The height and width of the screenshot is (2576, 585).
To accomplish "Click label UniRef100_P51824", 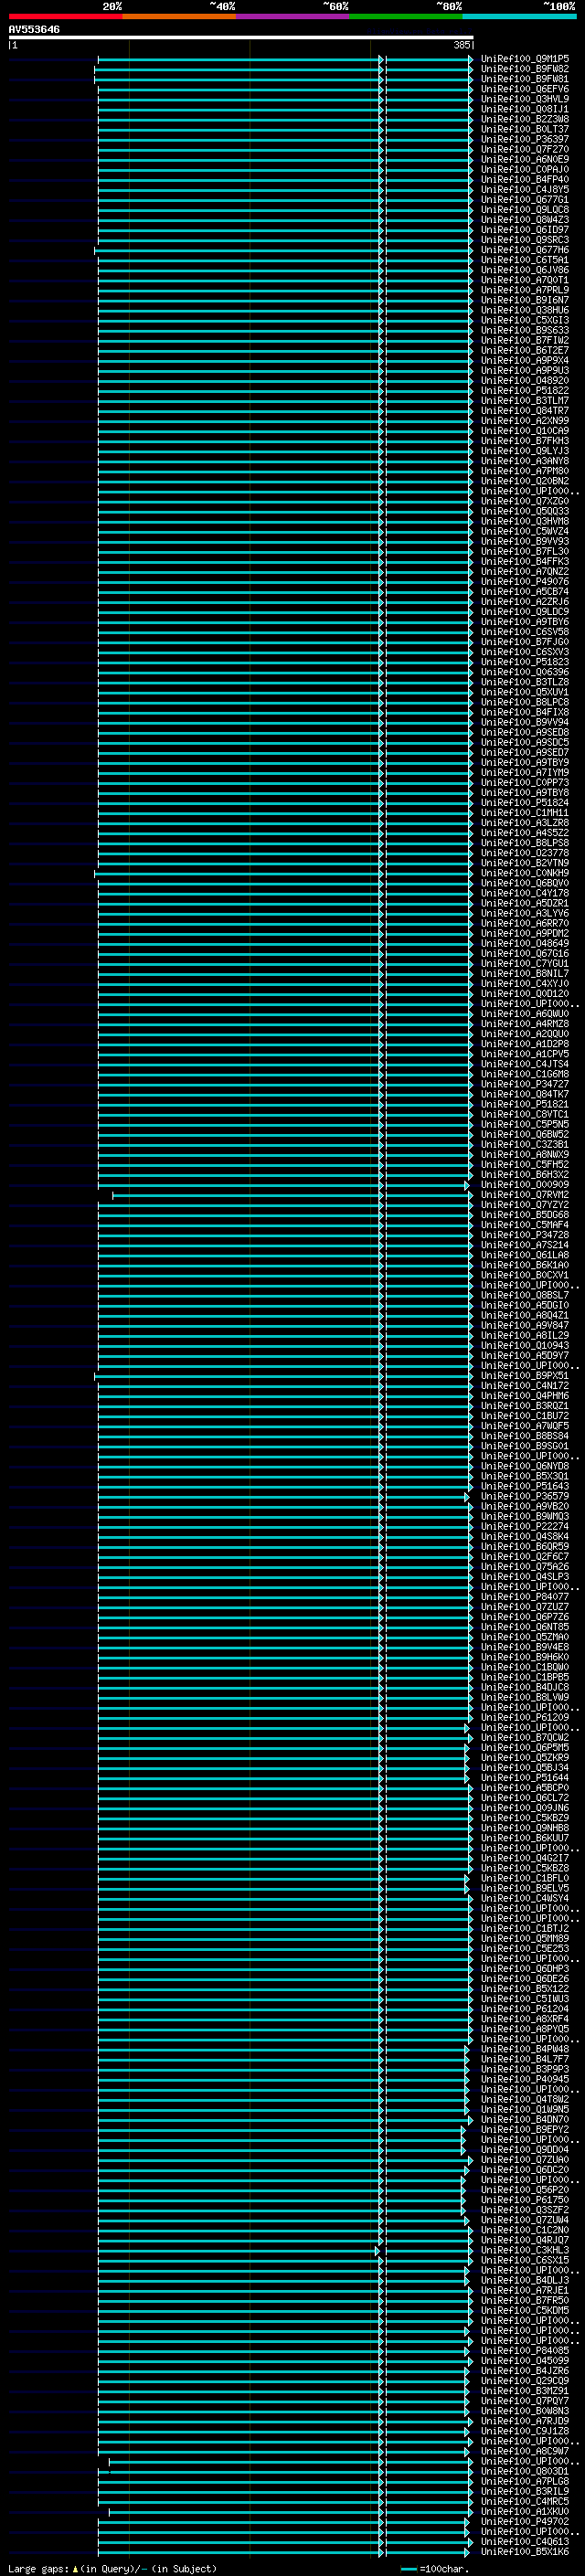I will click(525, 803).
